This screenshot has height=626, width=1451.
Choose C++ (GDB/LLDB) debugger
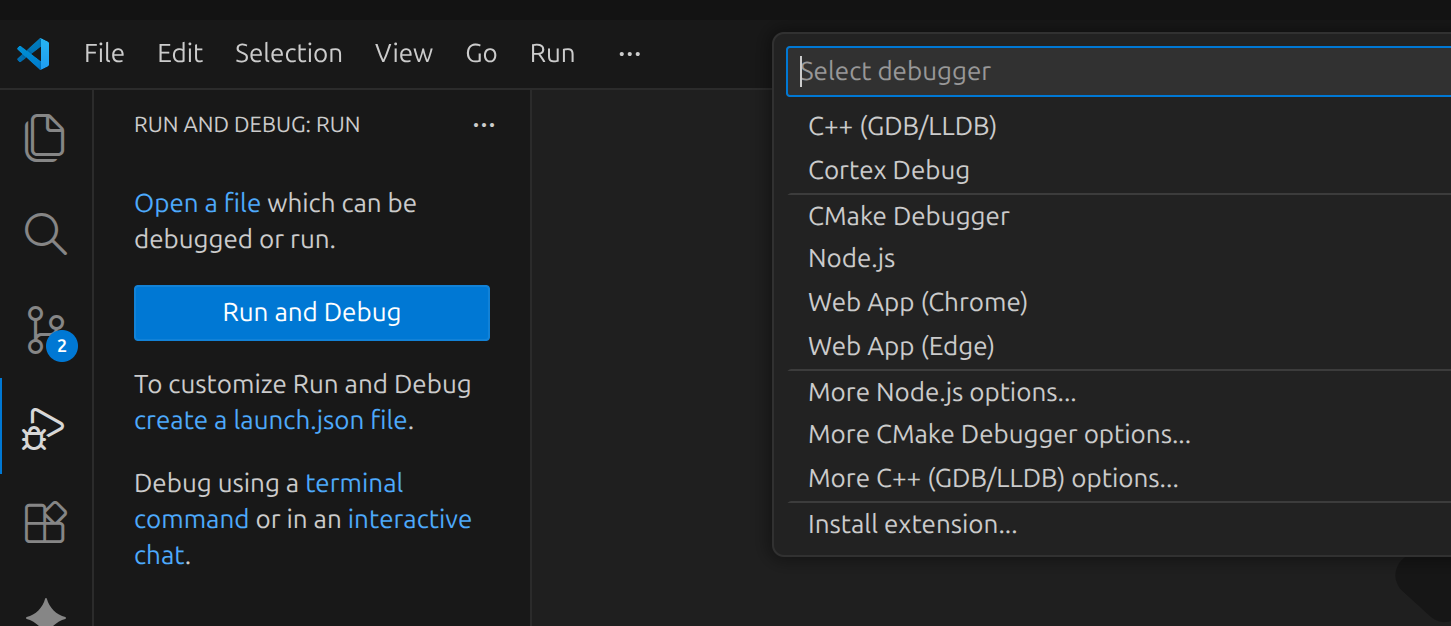coord(1120,126)
